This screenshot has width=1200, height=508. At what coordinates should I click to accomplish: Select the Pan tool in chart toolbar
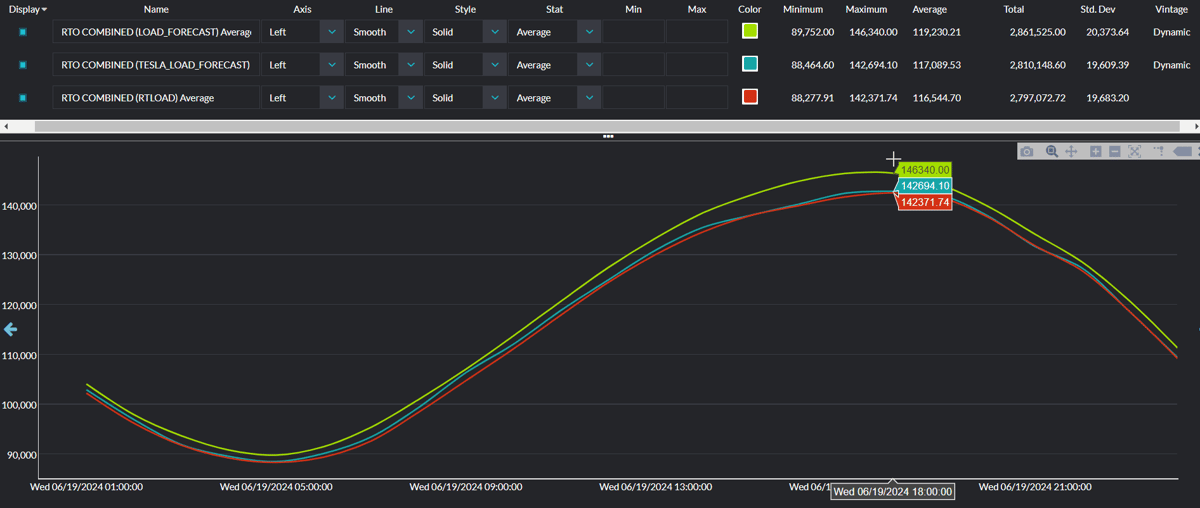tap(1071, 151)
